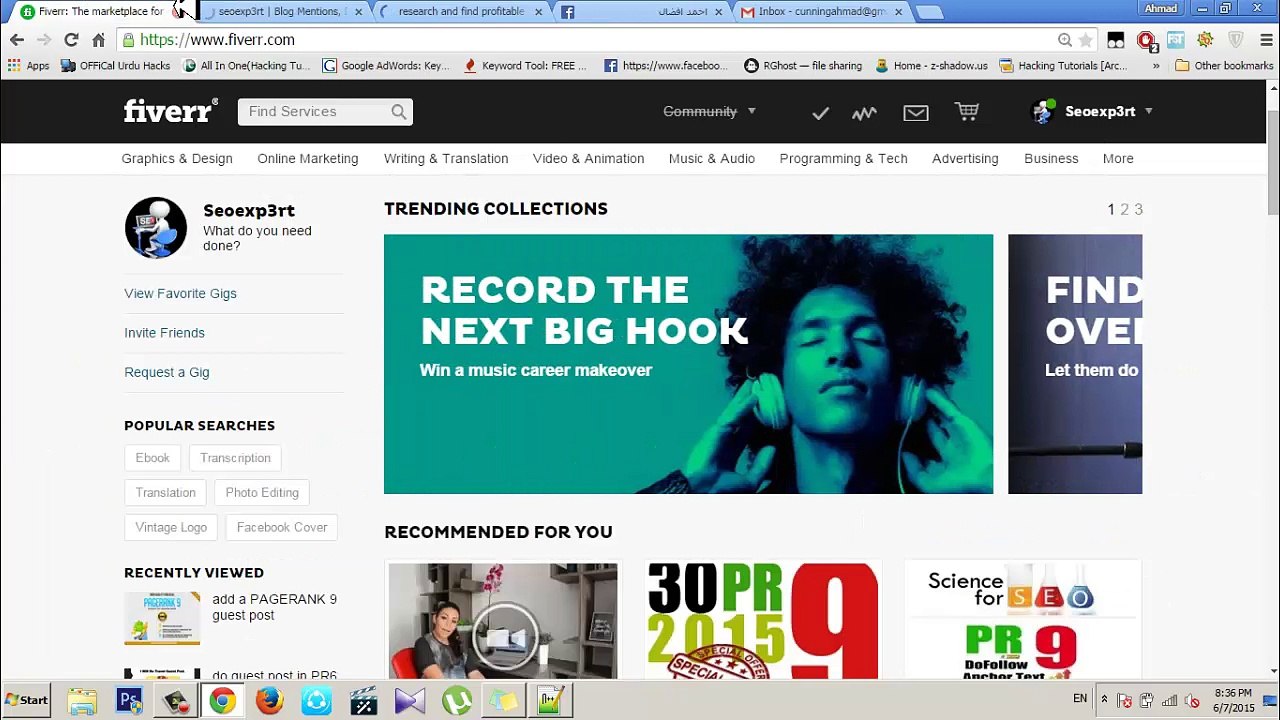Select the Translation popular search tag
Image resolution: width=1280 pixels, height=720 pixels.
tap(166, 492)
